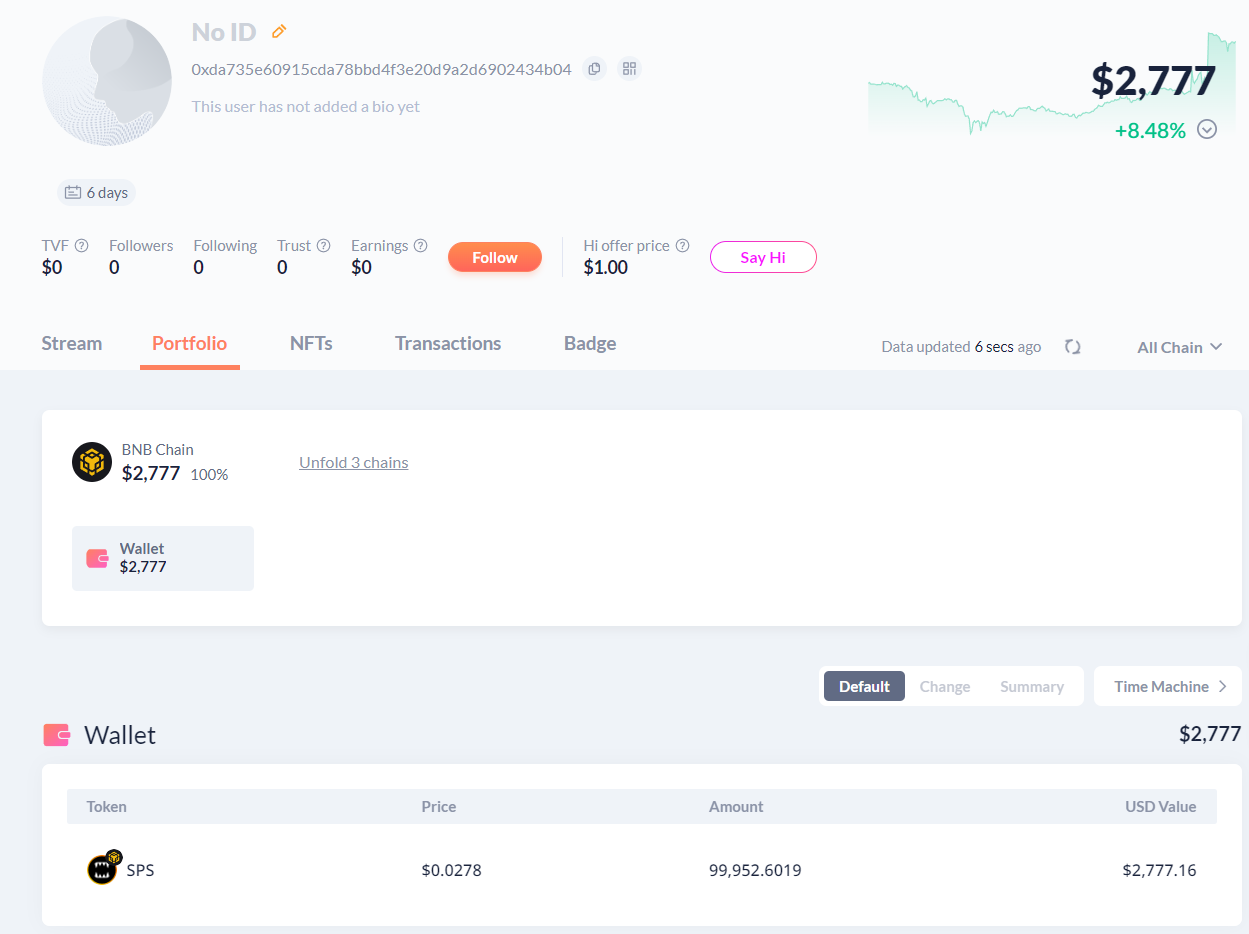
Task: Select the Wallet $2,777 card
Action: (x=163, y=558)
